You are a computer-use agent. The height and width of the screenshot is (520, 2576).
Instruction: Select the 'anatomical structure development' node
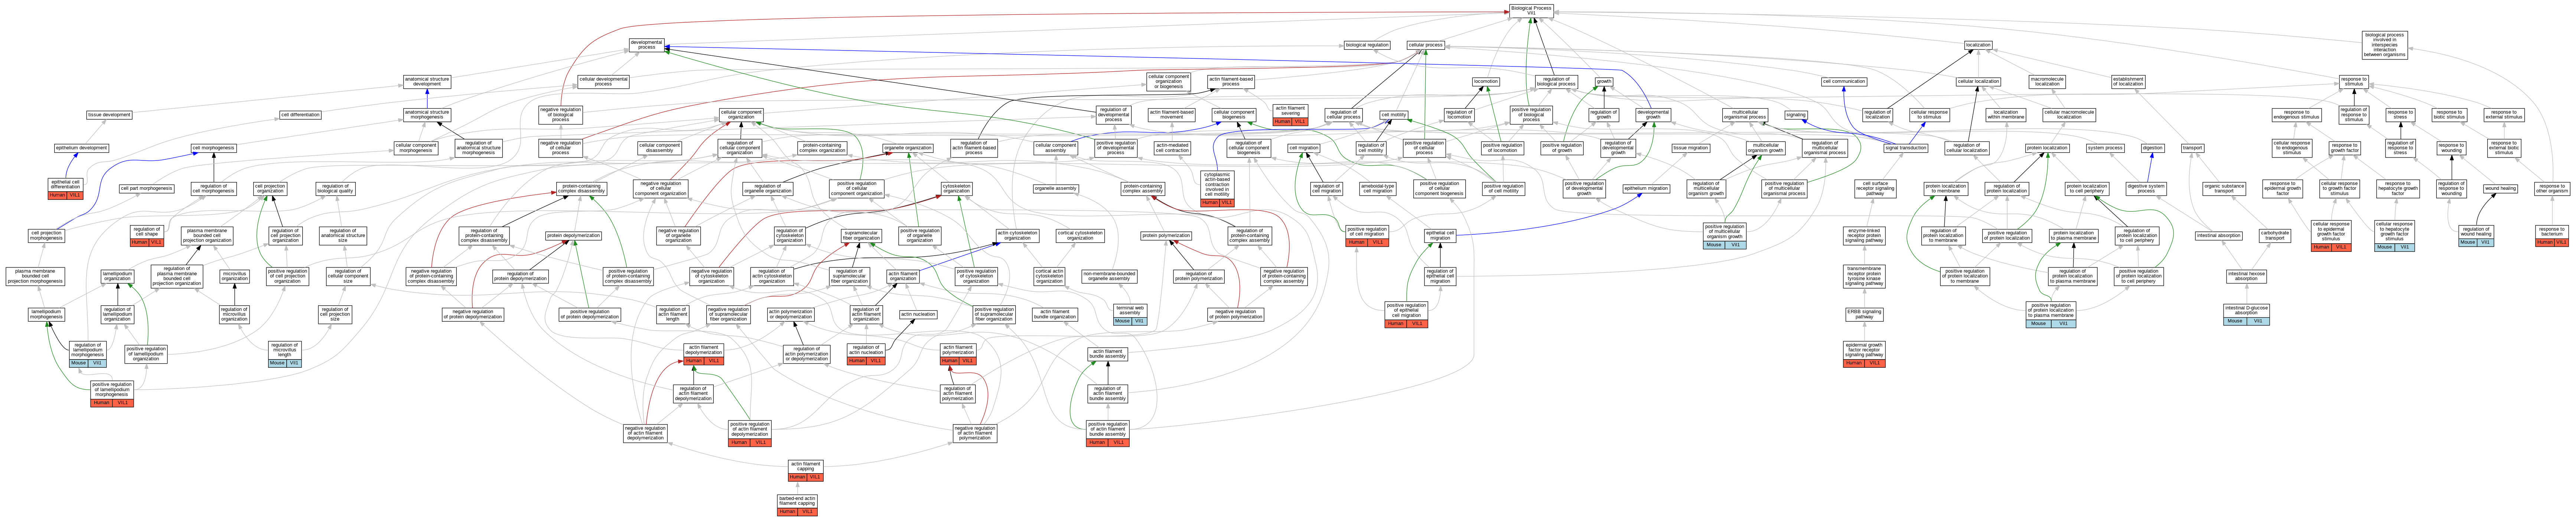(x=427, y=82)
